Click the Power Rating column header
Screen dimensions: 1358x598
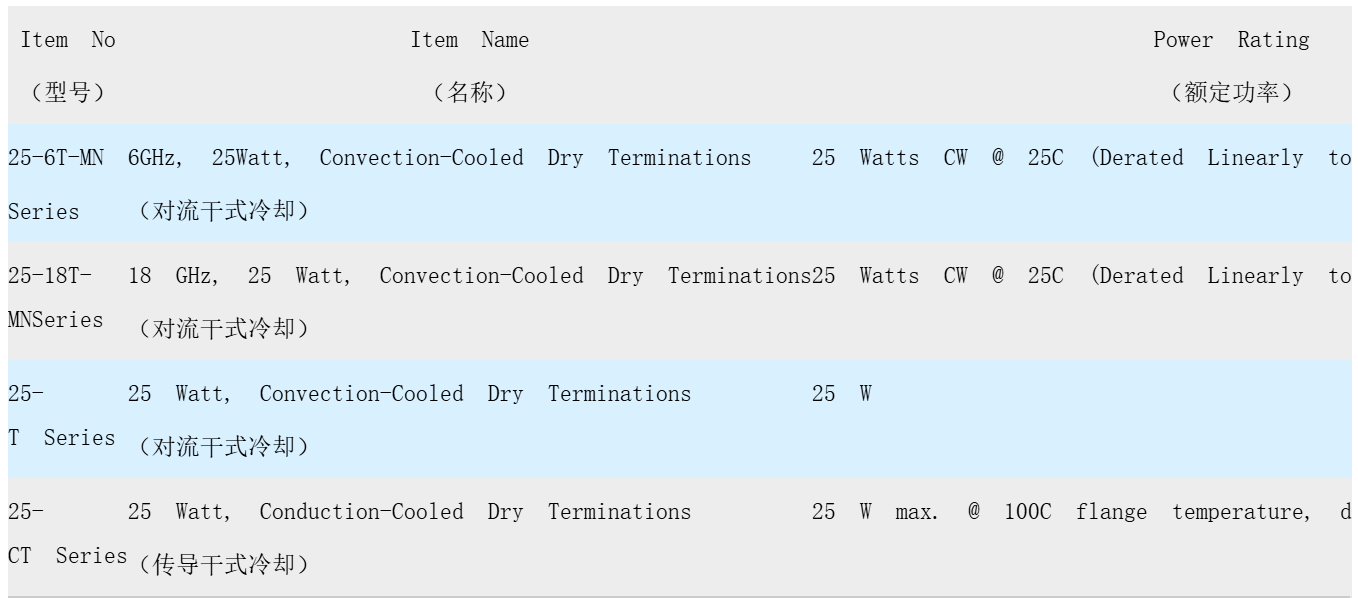point(1231,41)
